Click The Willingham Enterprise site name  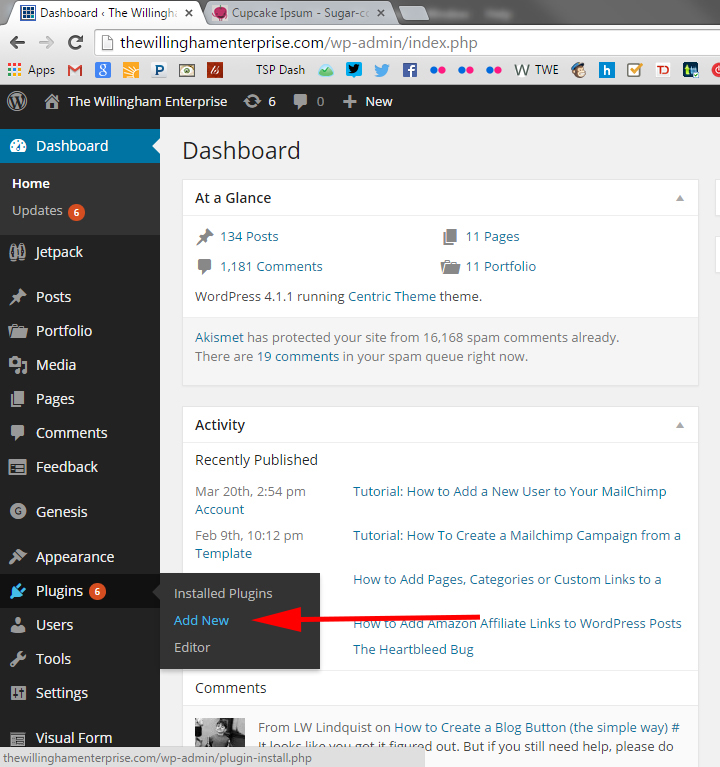tap(147, 102)
